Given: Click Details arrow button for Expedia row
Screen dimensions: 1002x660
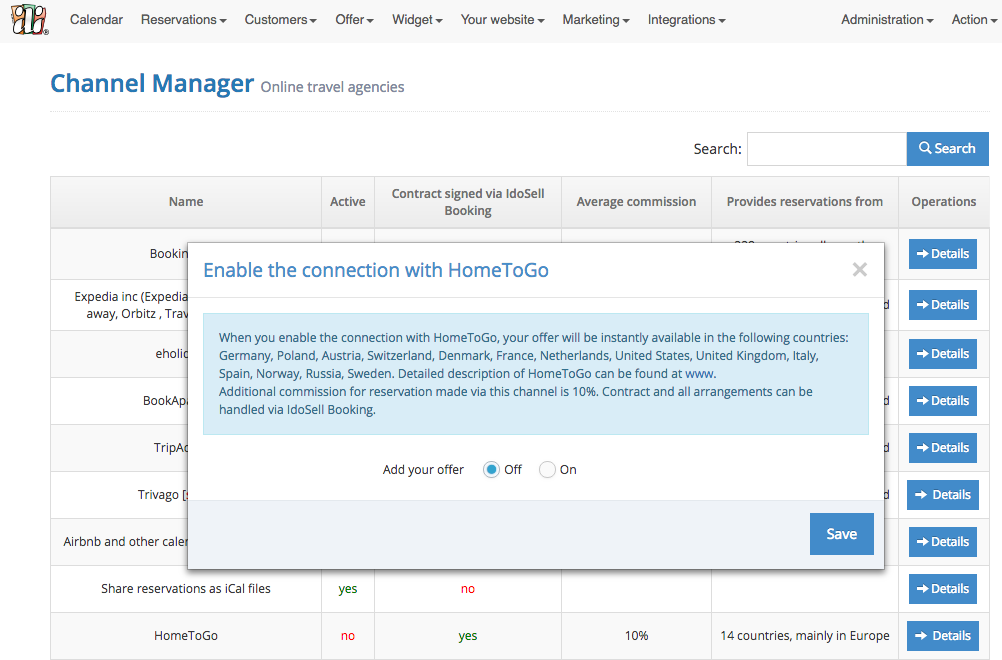Looking at the screenshot, I should click(x=942, y=305).
